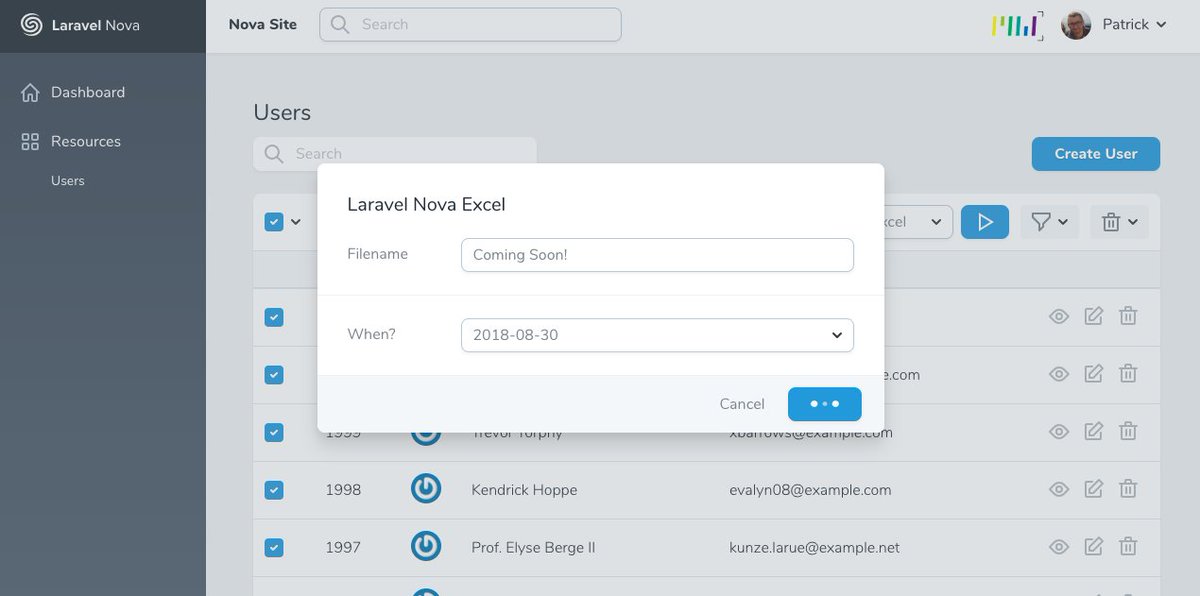Click the ID 1998 cell

tap(343, 490)
